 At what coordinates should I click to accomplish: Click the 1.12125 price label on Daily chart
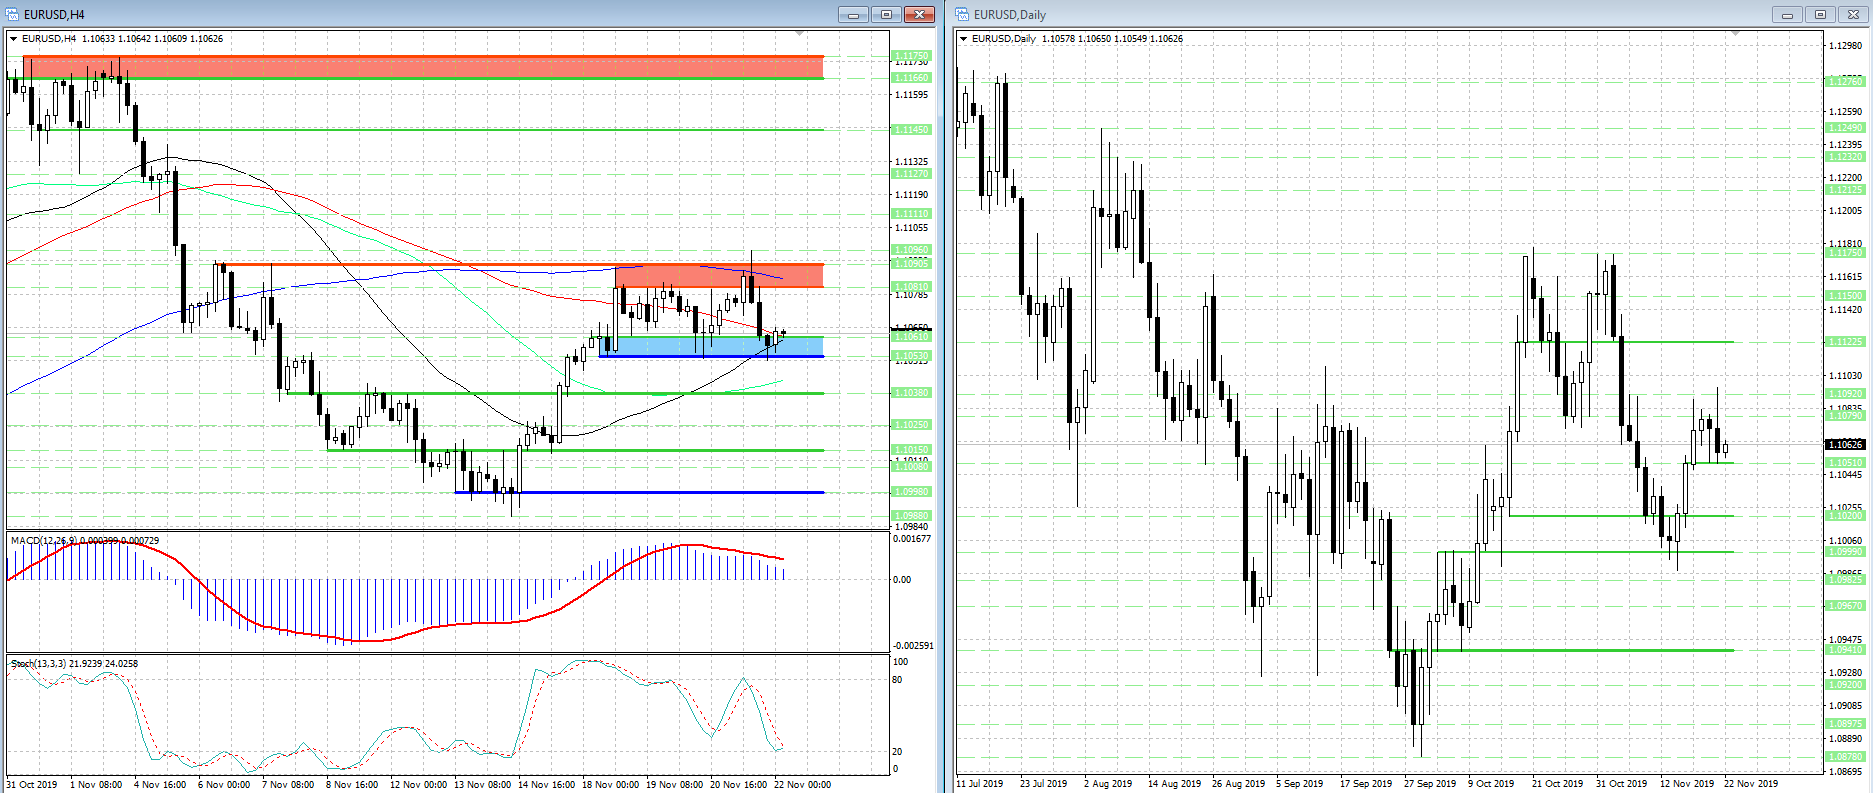click(x=1845, y=190)
